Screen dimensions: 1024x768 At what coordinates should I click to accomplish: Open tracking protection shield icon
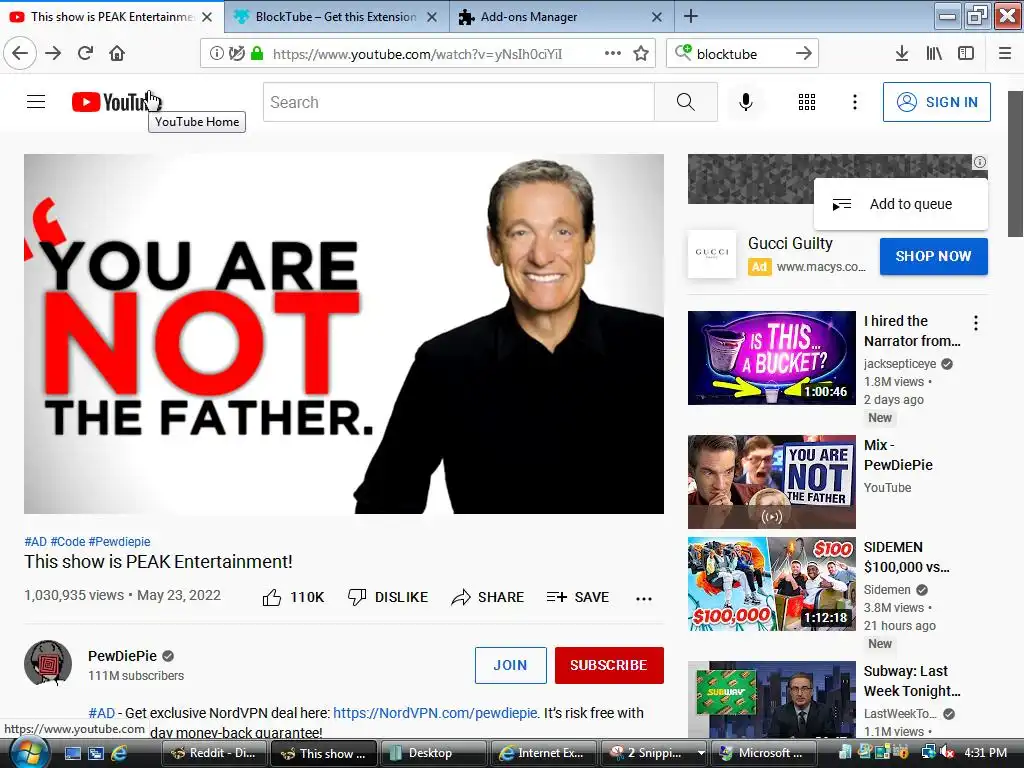236,53
